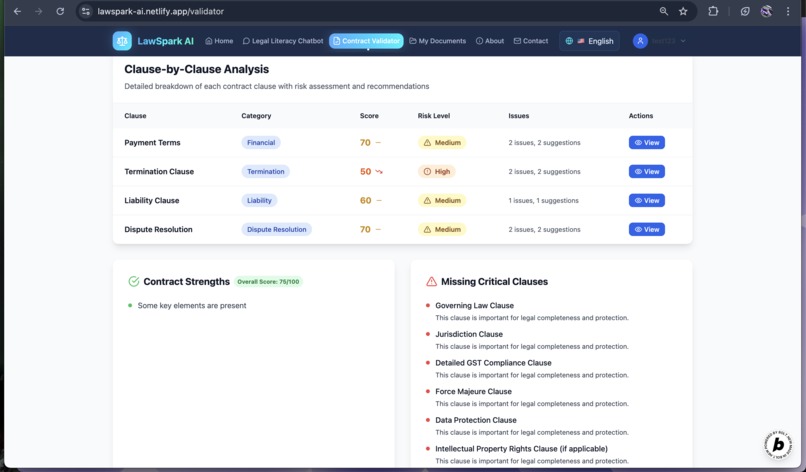The width and height of the screenshot is (806, 472).
Task: Click the score 50 in Termination row
Action: pos(365,172)
